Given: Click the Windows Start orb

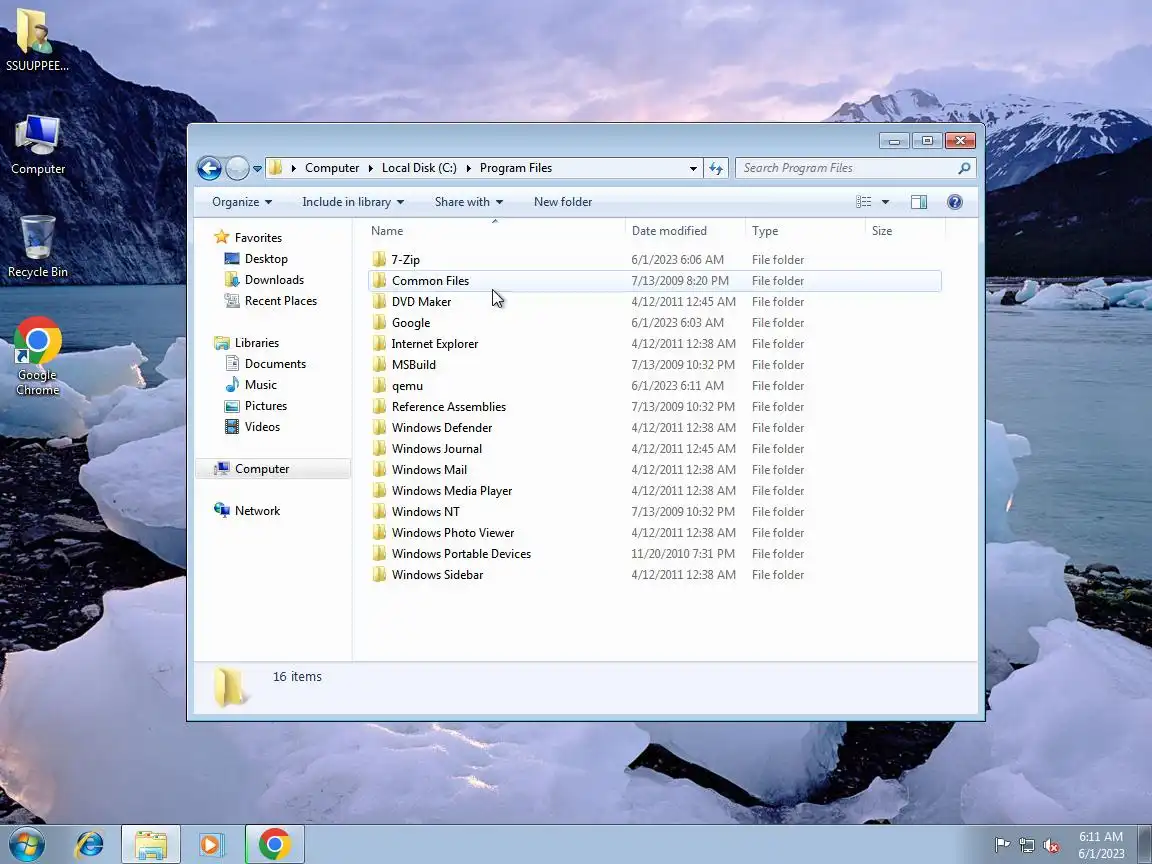Looking at the screenshot, I should click(27, 845).
